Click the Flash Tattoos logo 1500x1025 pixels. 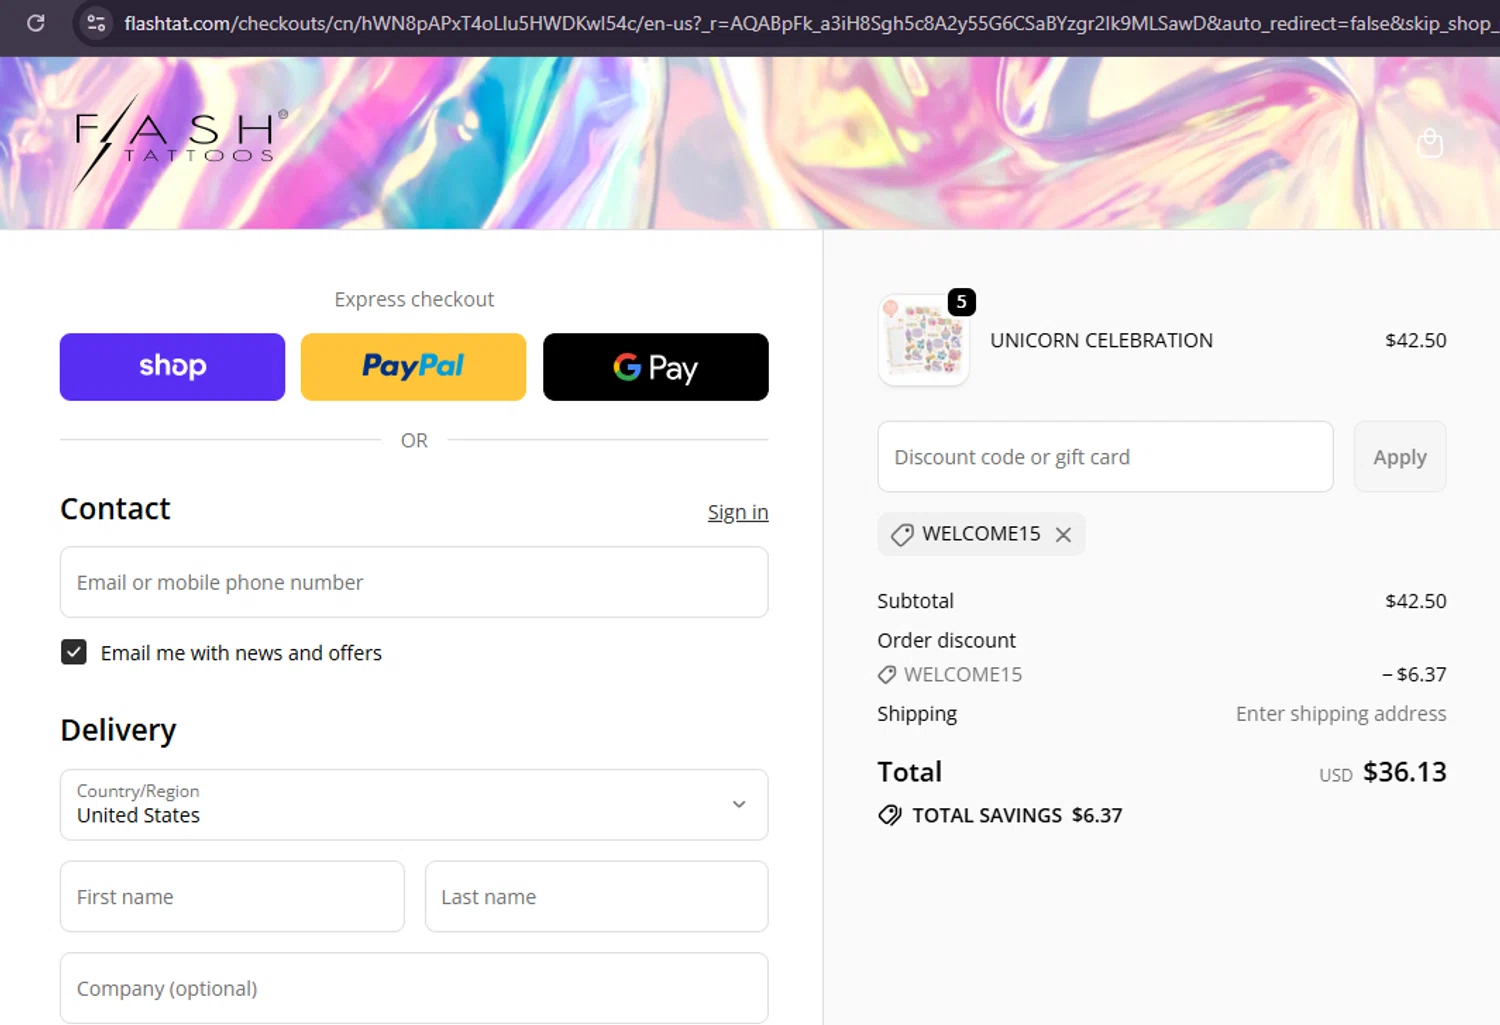[x=180, y=142]
